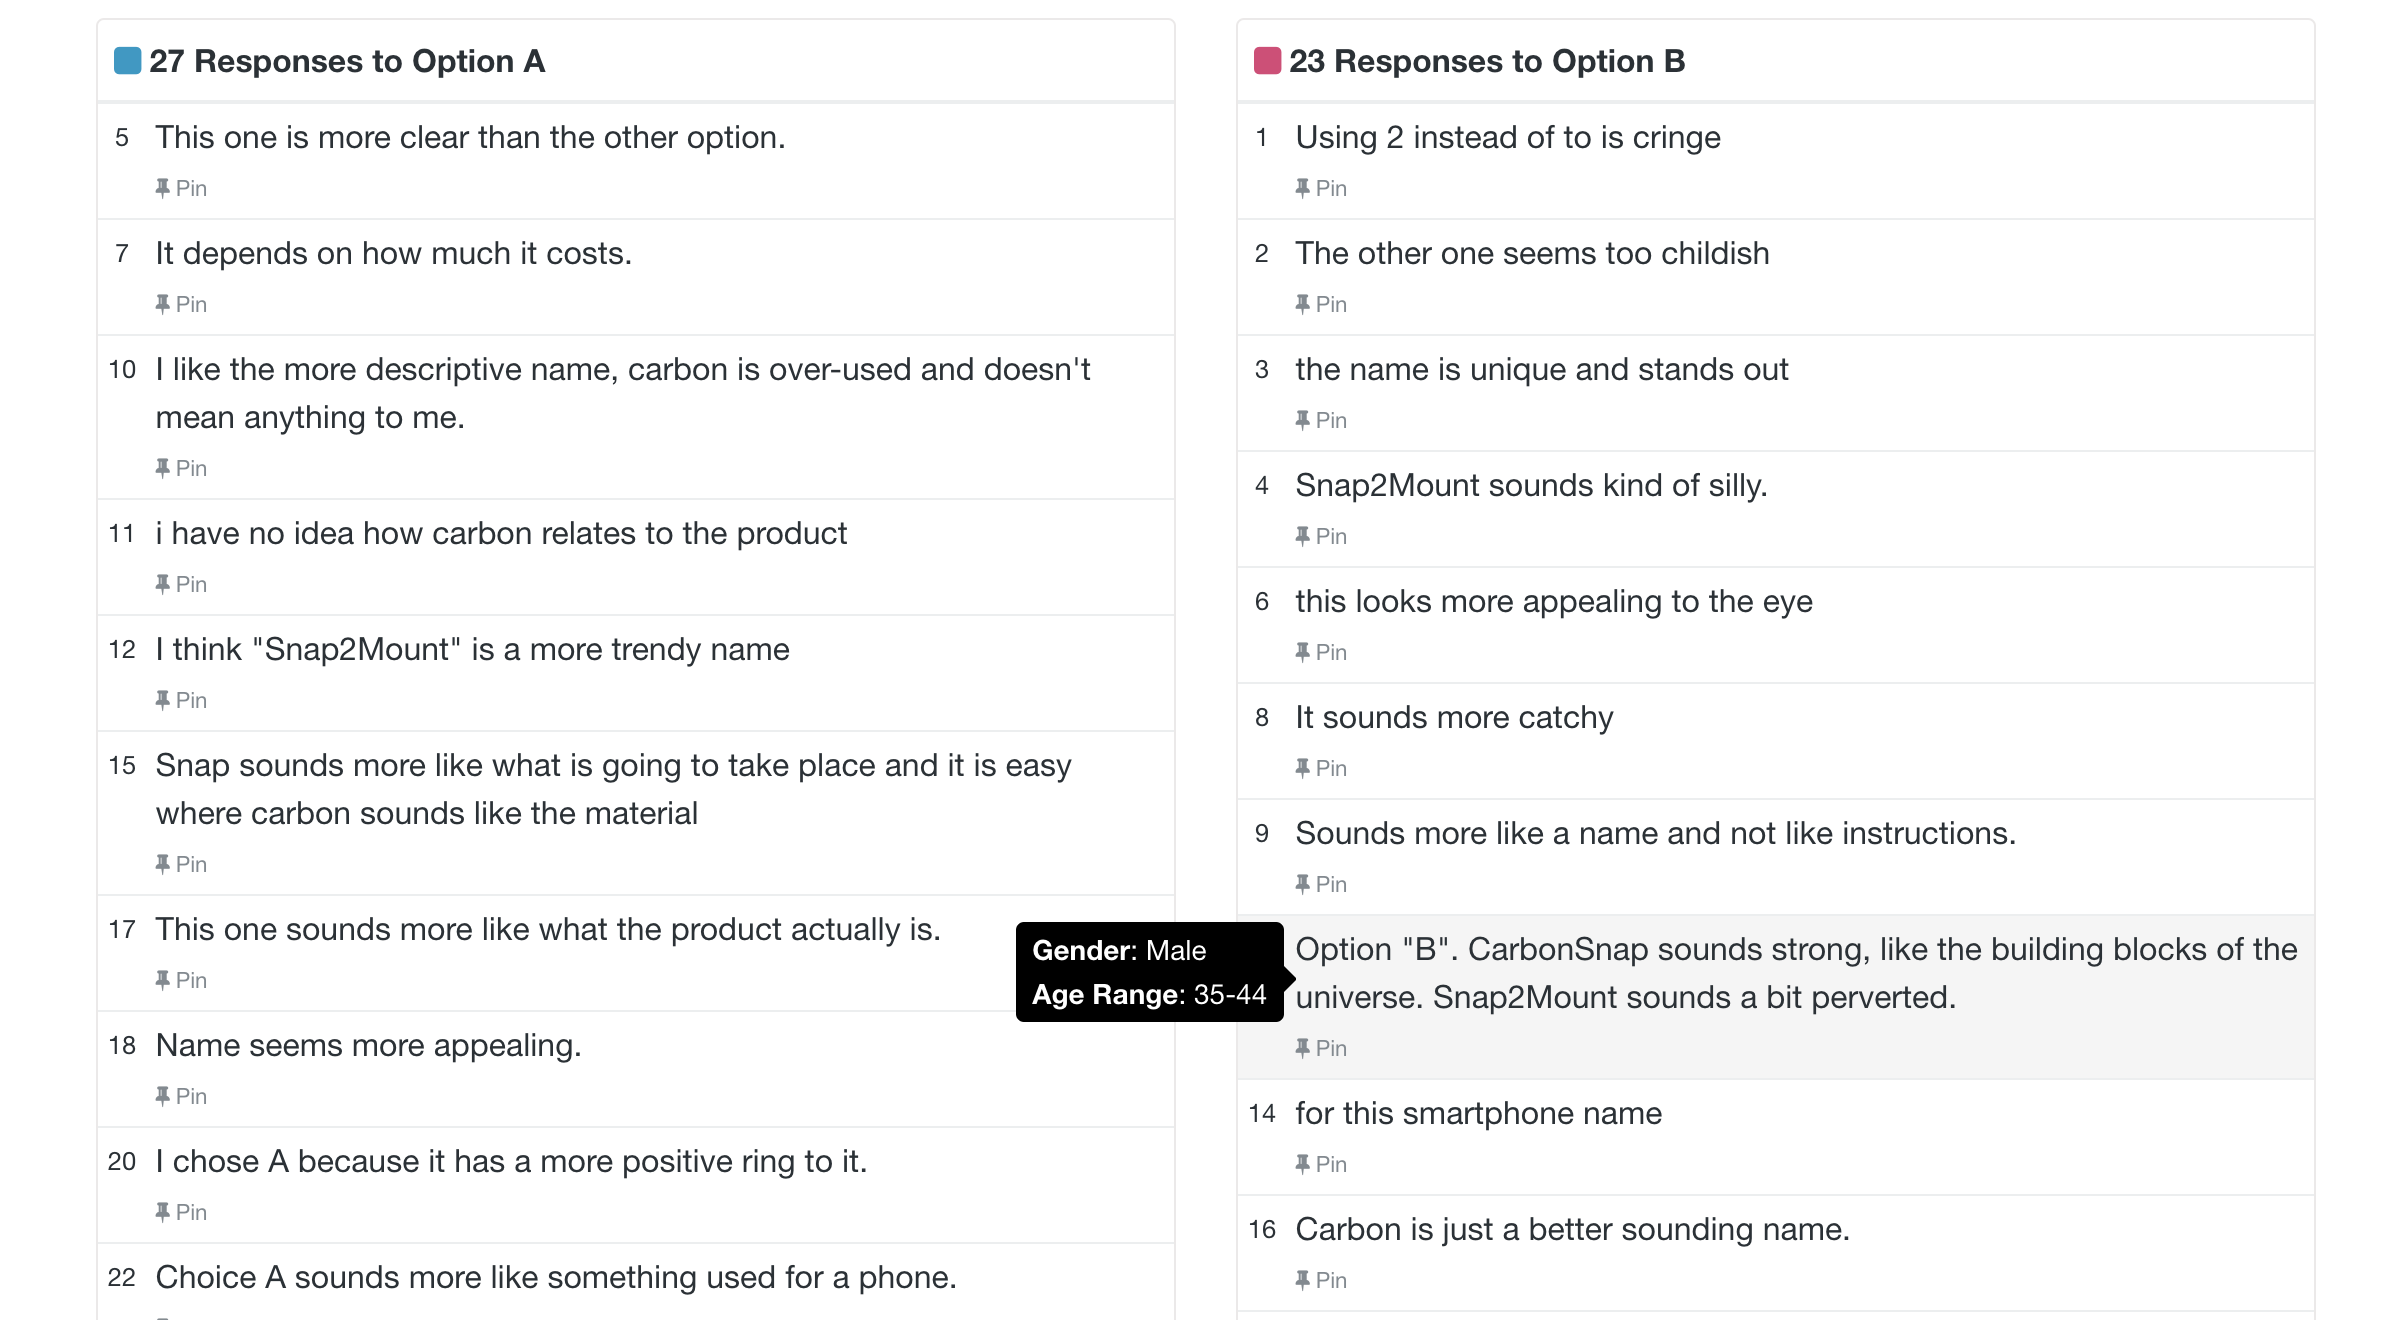Pin the 'It sounds more catchy' response
The image size is (2390, 1320).
[1321, 768]
